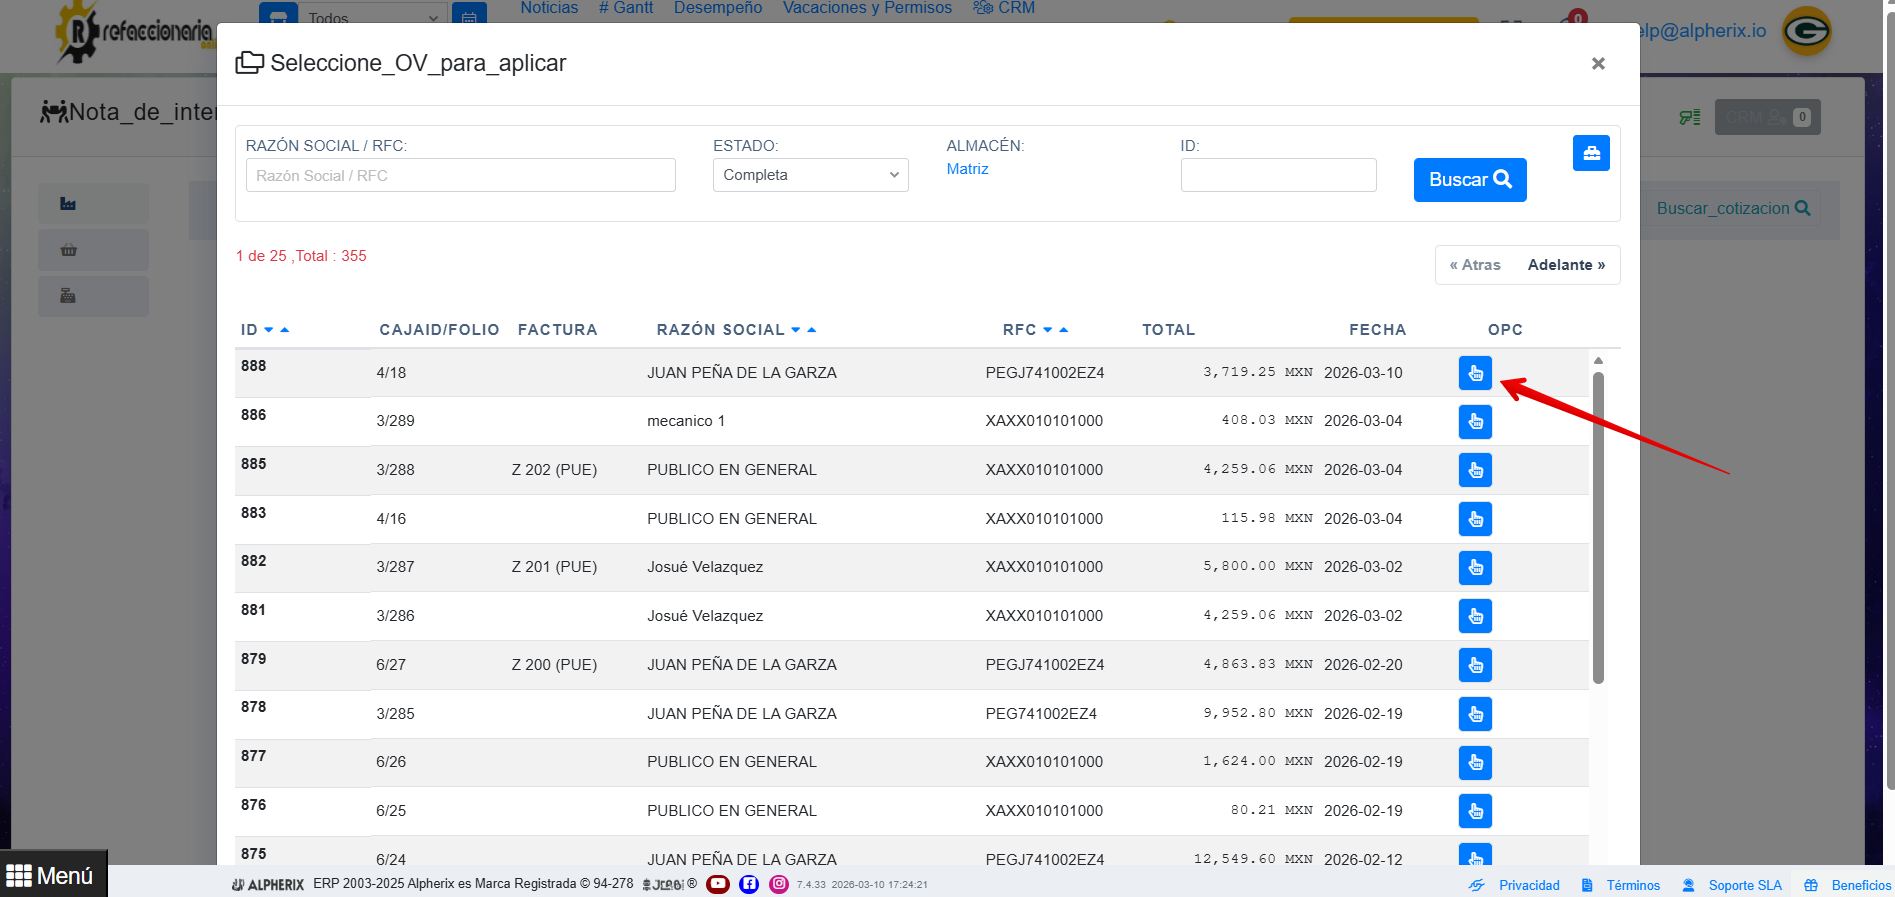This screenshot has width=1895, height=897.
Task: Select order 877 using its action icon
Action: tap(1474, 763)
